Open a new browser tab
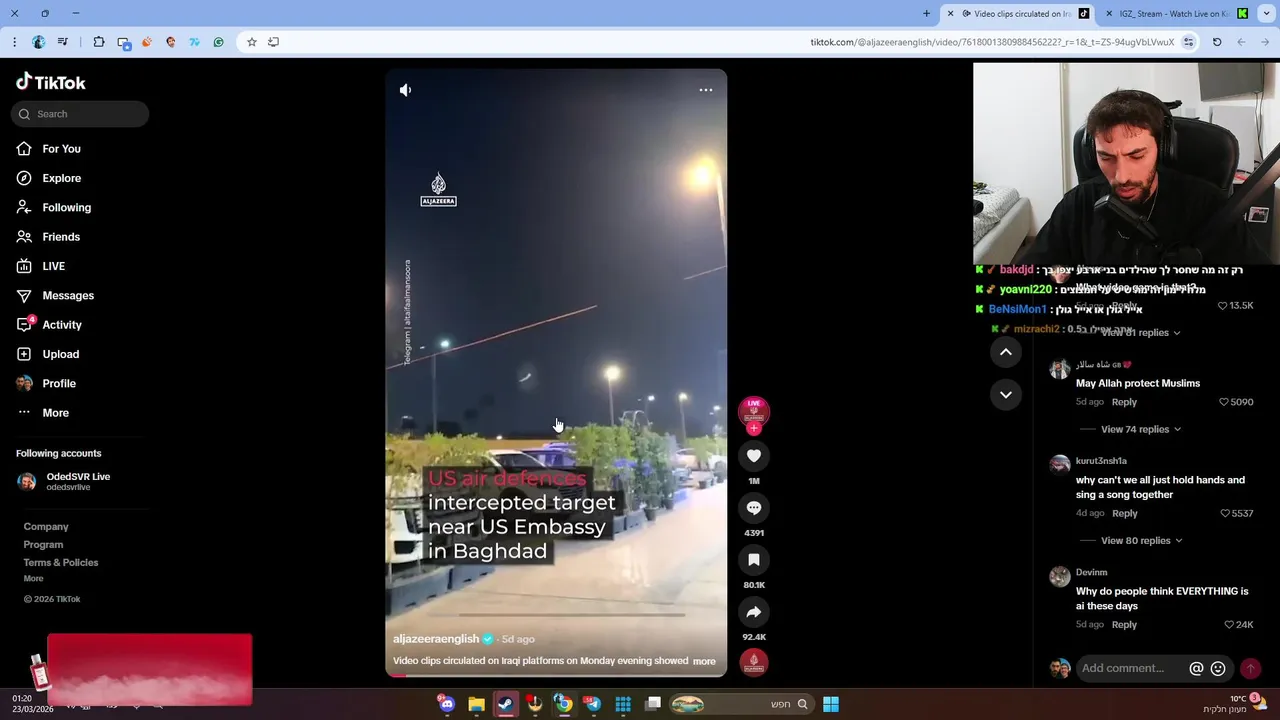Viewport: 1280px width, 720px height. click(x=926, y=14)
